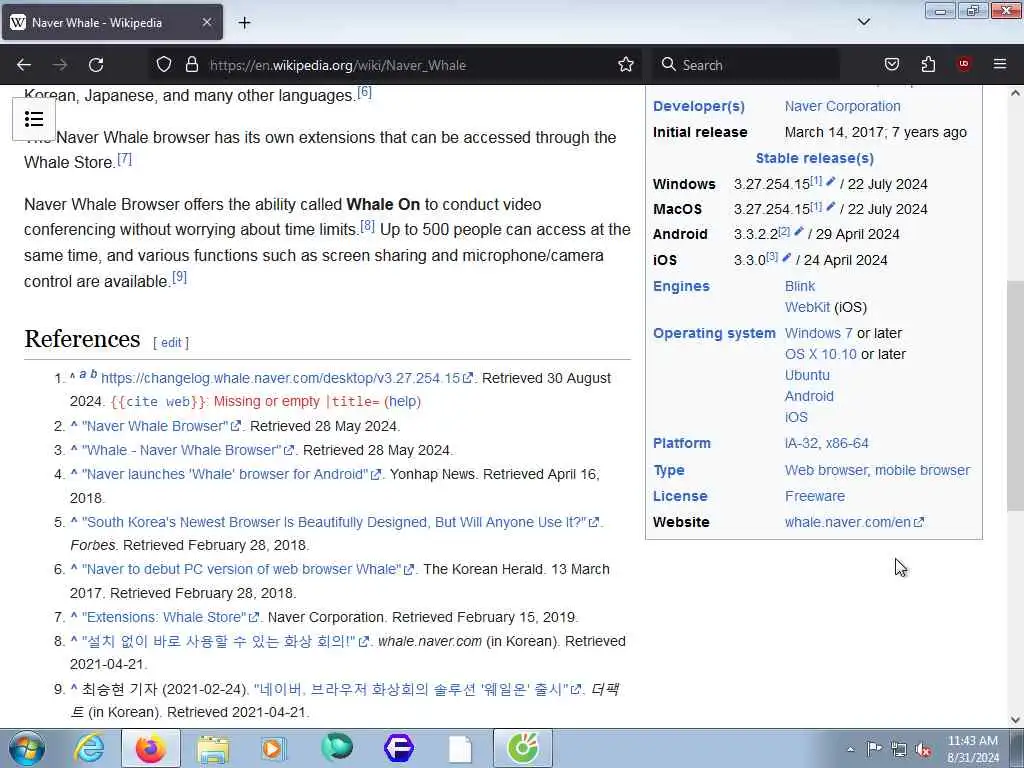
Task: Open the OS X 10.10 link
Action: click(x=821, y=354)
